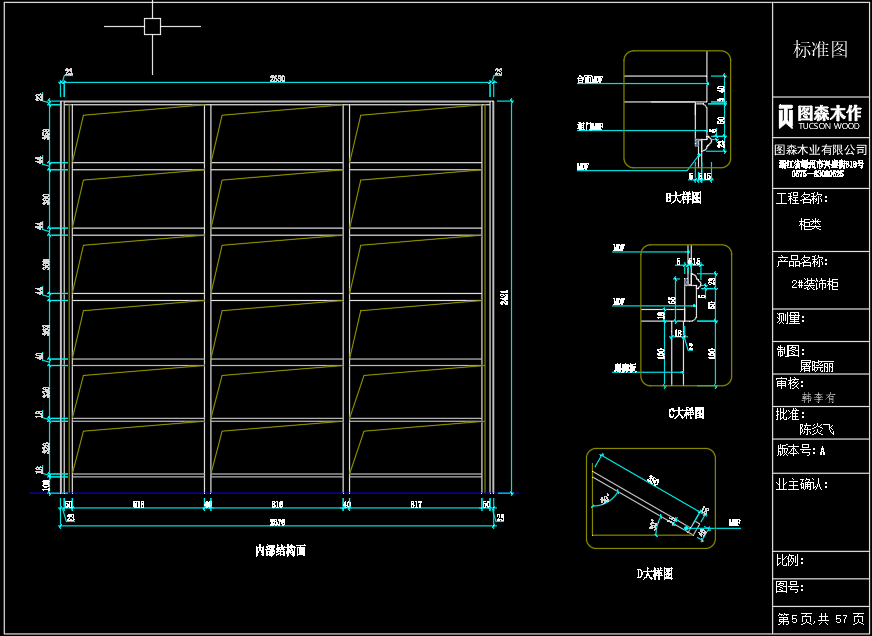Click the 第5页,共57页 page indicator
The image size is (872, 636).
(821, 618)
